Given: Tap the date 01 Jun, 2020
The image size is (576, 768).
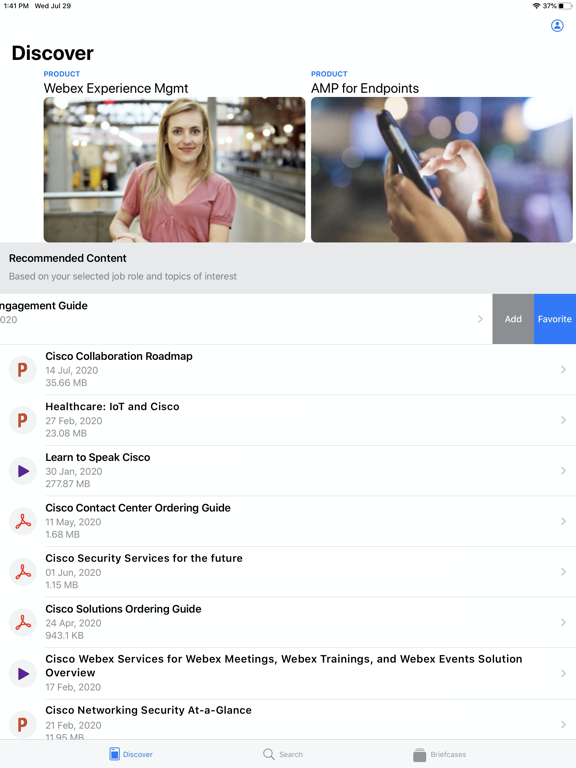Looking at the screenshot, I should point(73,573).
